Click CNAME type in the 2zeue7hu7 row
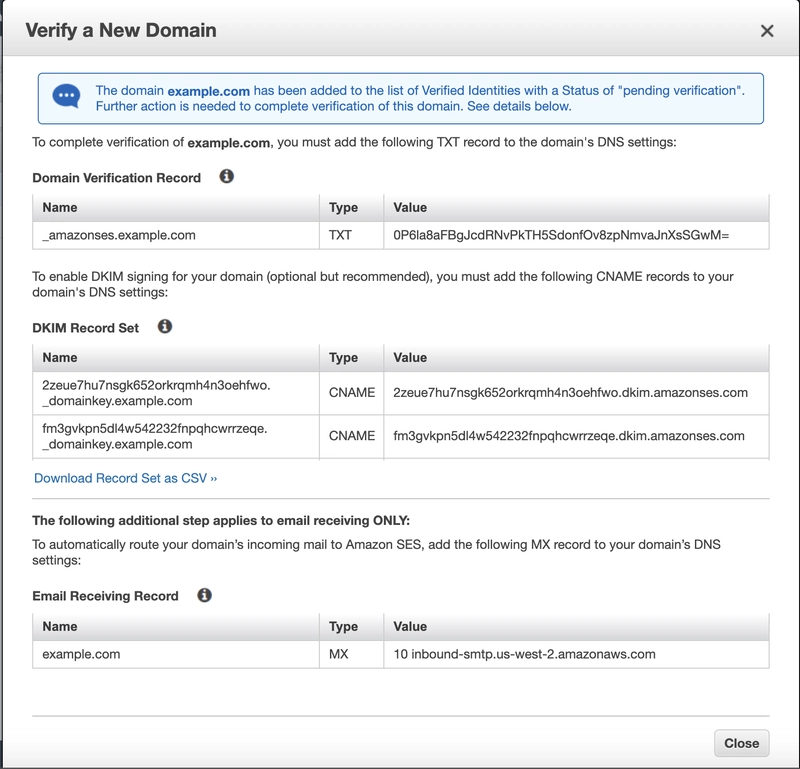The width and height of the screenshot is (800, 769). [352, 393]
